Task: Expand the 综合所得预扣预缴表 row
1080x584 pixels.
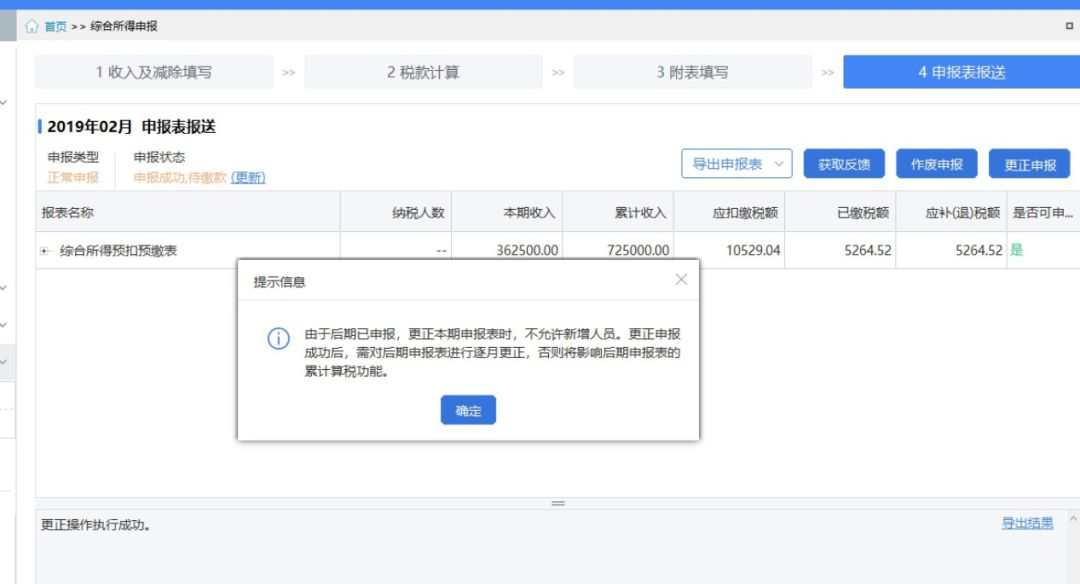Action: (45, 251)
